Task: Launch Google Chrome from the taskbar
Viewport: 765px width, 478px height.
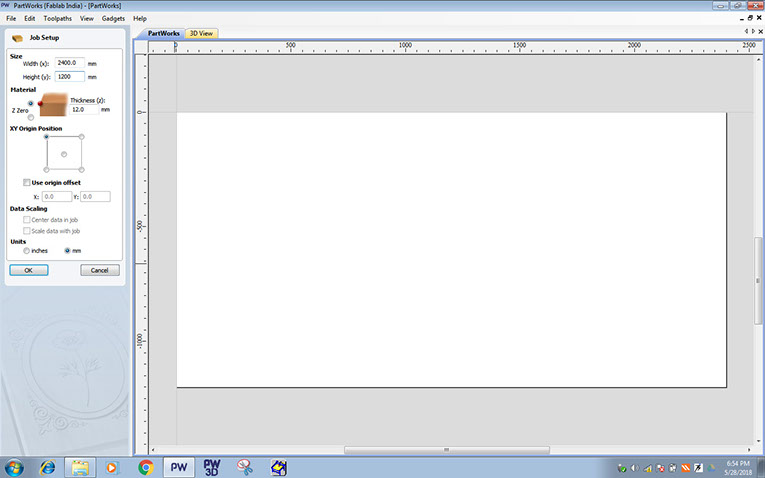Action: [x=145, y=467]
